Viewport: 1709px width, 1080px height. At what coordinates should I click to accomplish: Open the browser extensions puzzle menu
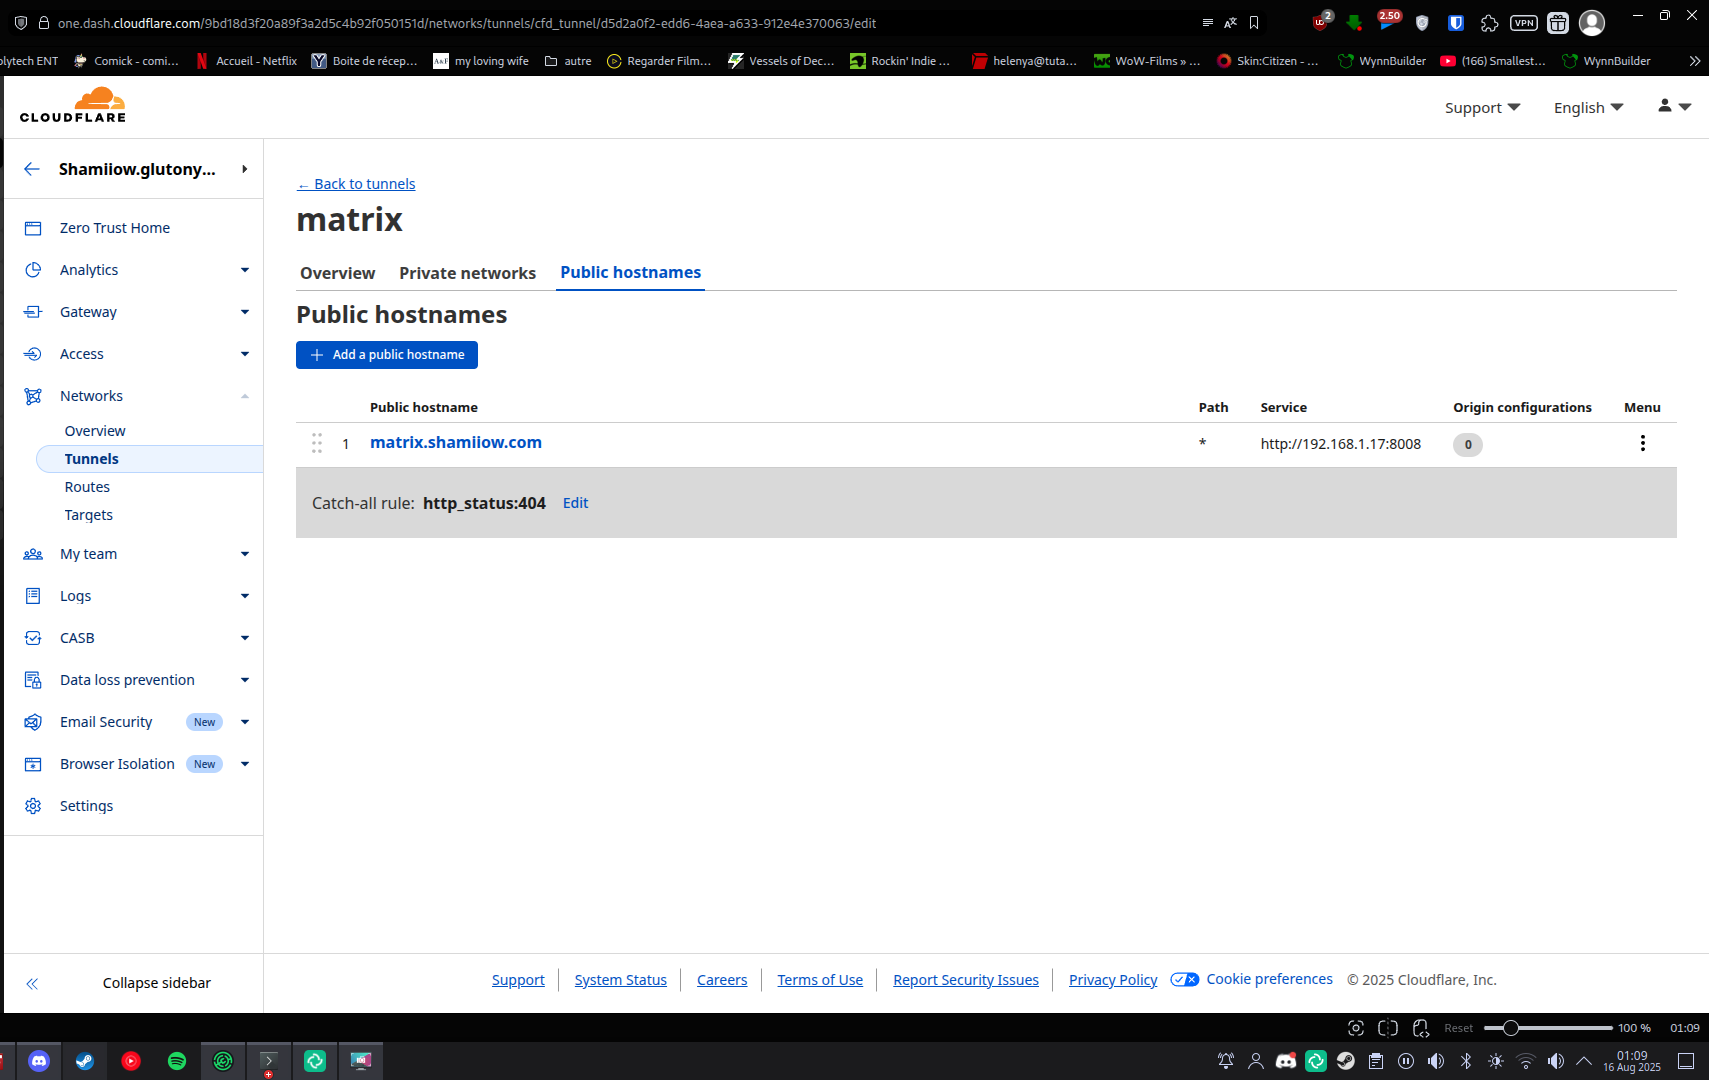point(1489,22)
